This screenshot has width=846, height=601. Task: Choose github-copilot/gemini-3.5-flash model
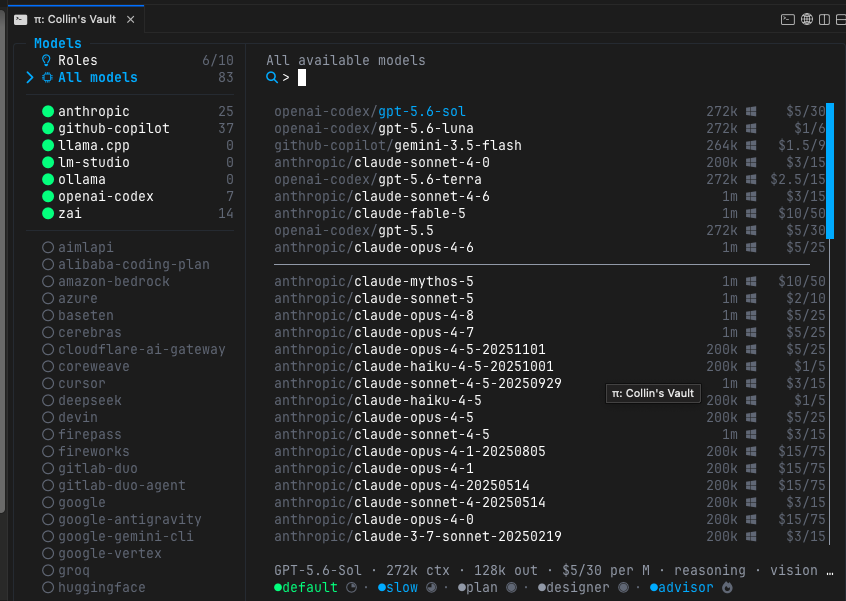[x=549, y=146]
